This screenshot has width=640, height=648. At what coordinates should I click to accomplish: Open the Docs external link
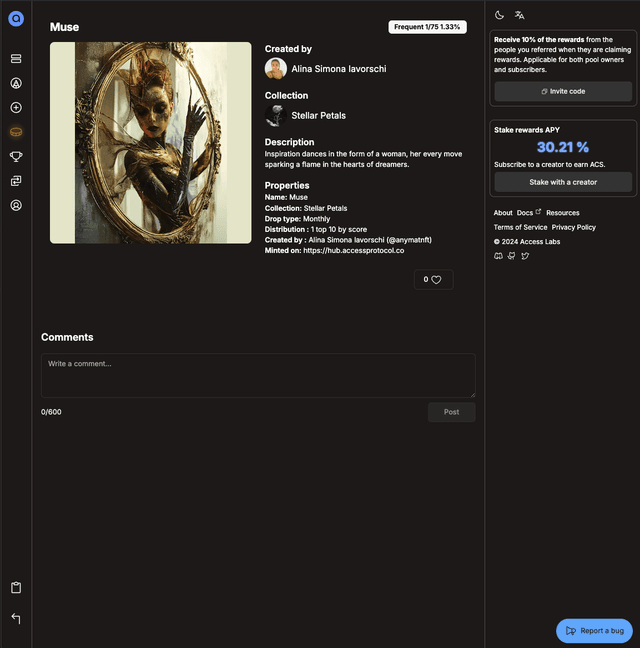528,213
